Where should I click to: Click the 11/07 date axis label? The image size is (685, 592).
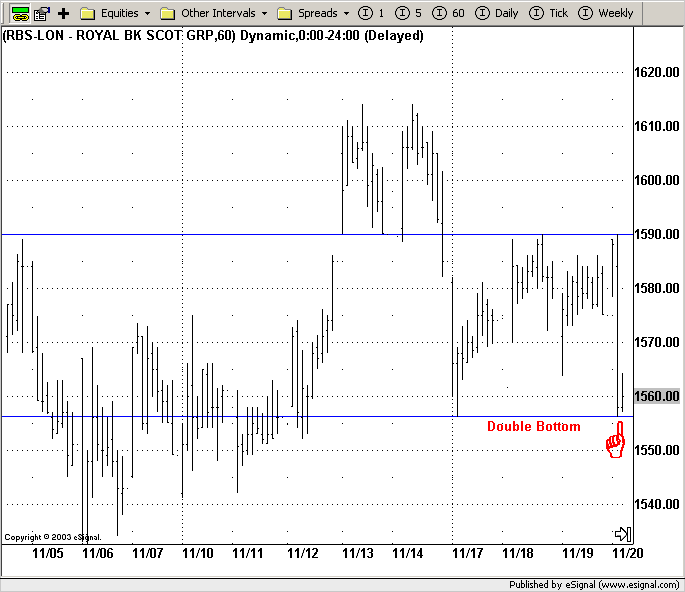148,554
